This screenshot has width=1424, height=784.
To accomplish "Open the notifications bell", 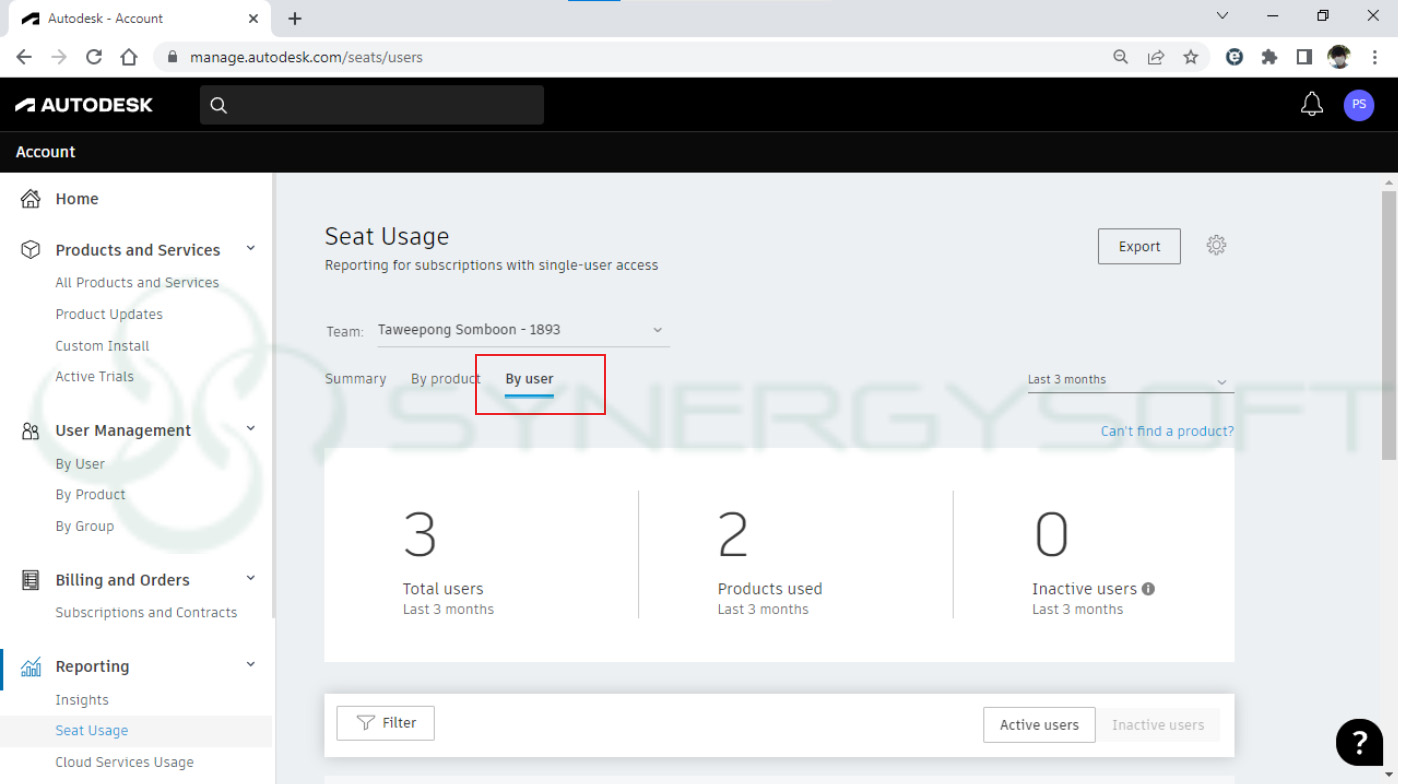I will [x=1311, y=104].
